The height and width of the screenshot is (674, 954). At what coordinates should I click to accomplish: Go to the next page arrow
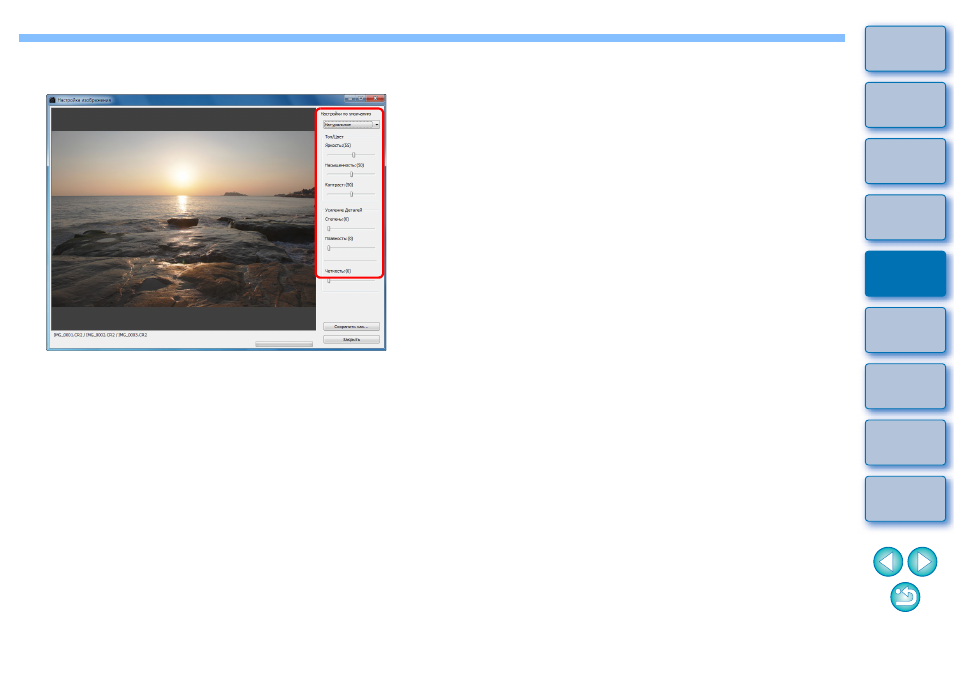[x=922, y=561]
